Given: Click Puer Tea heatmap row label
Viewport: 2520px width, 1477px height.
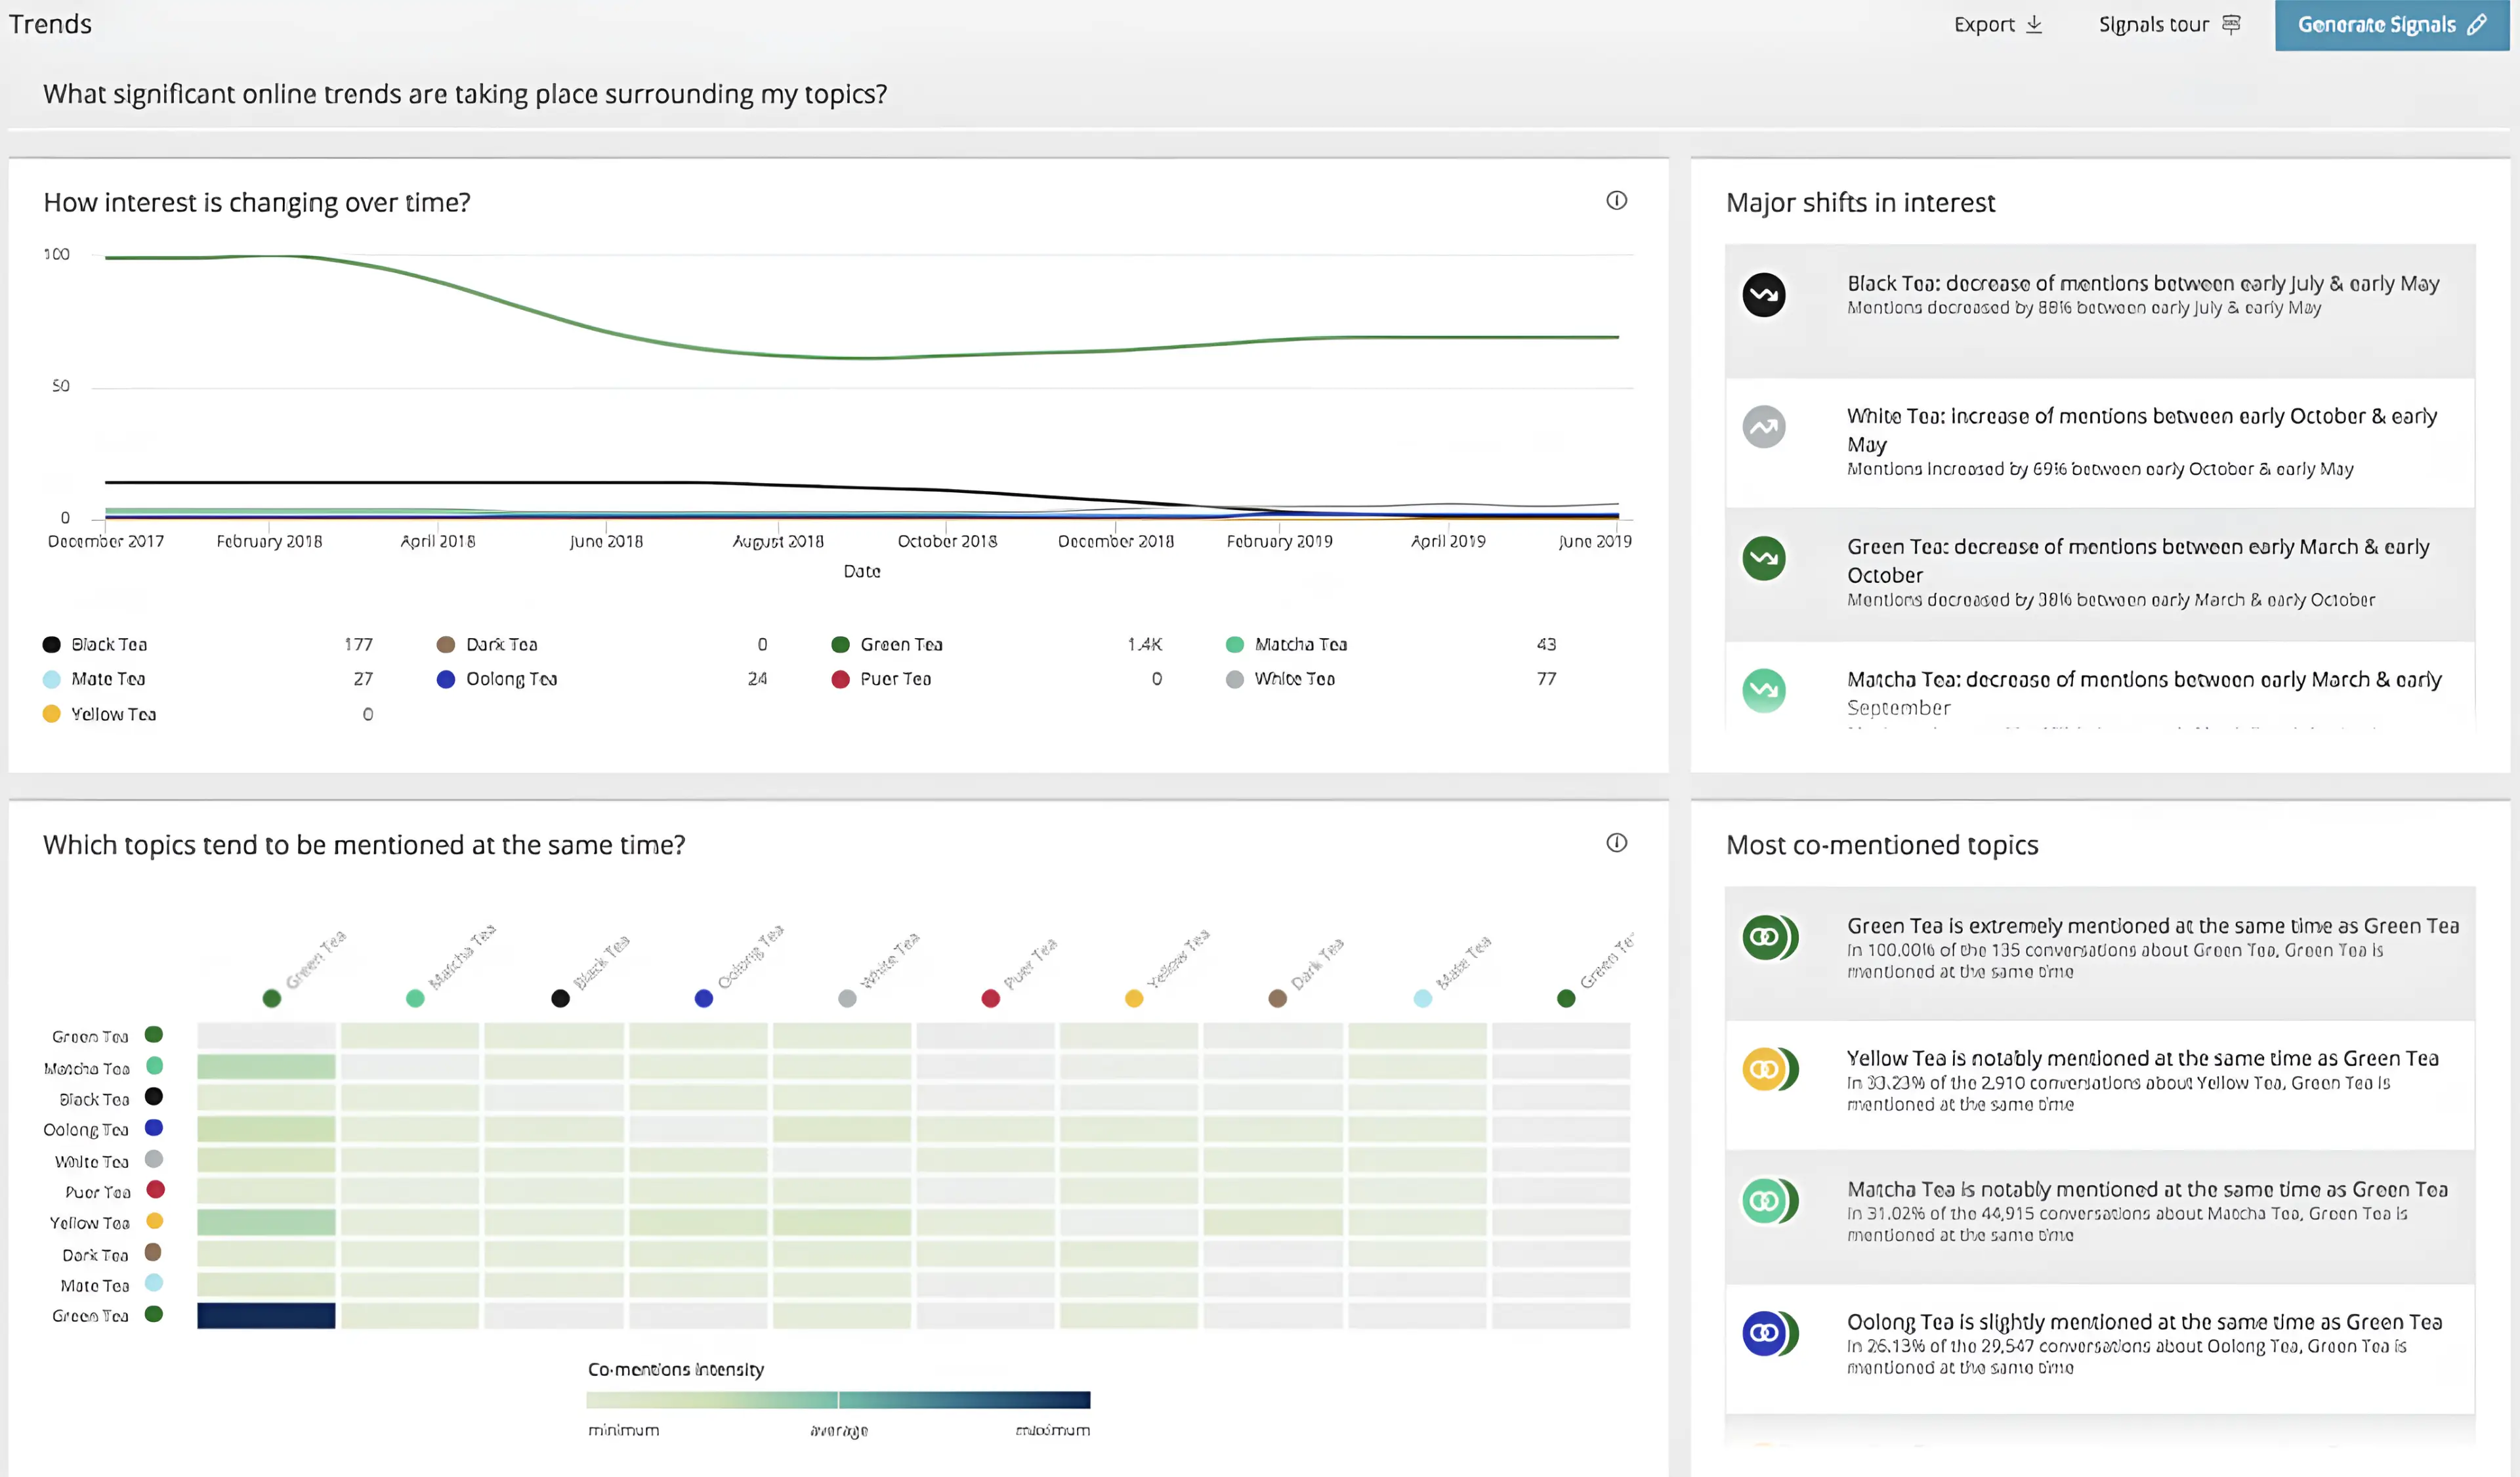Looking at the screenshot, I should tap(97, 1192).
